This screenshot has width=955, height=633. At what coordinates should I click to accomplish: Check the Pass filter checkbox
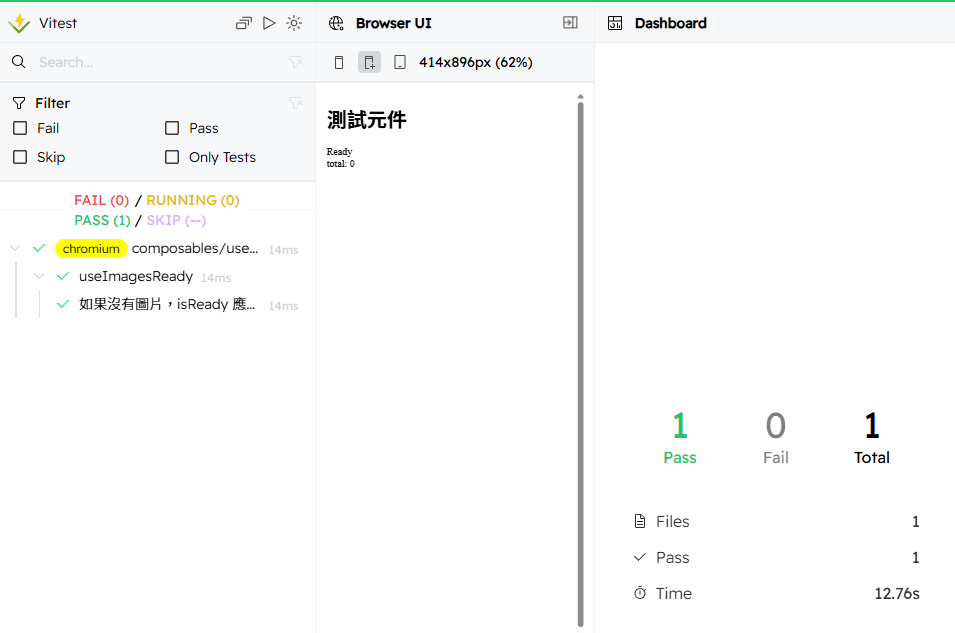coord(172,128)
